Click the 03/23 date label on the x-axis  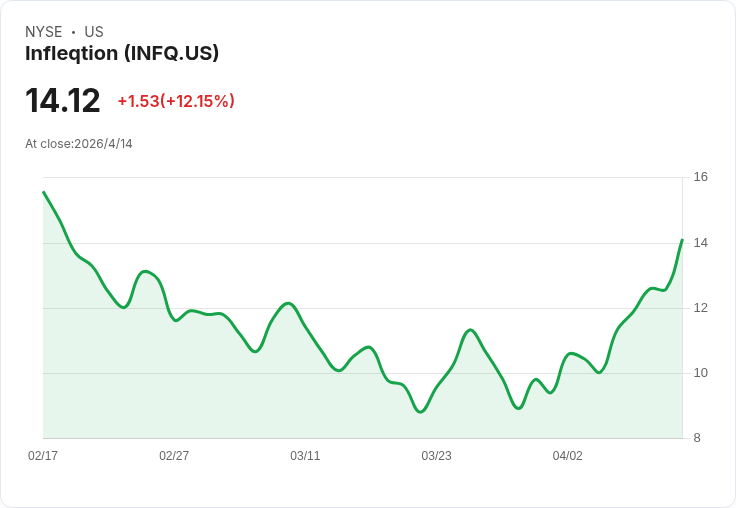437,455
